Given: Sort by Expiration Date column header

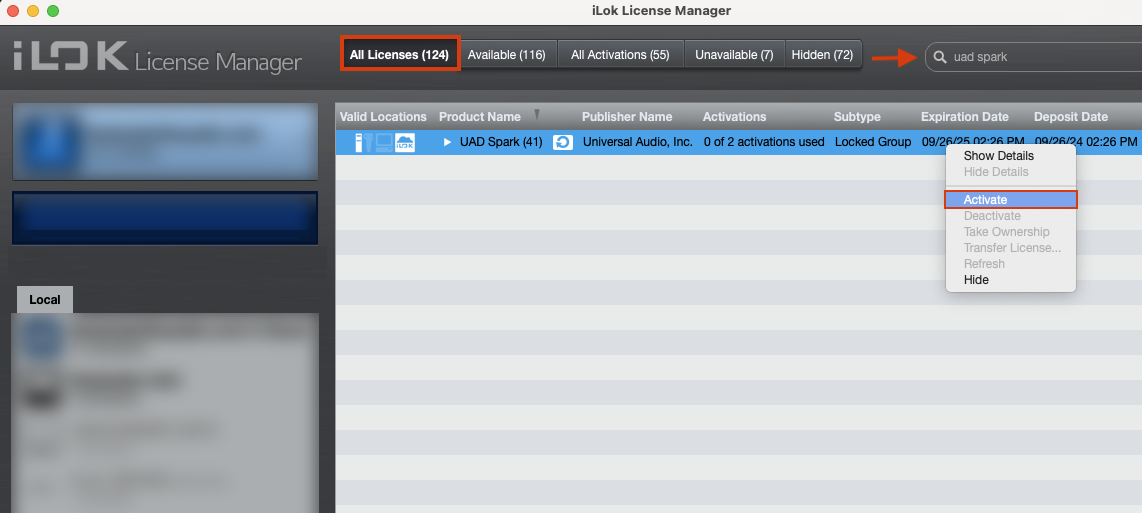Looking at the screenshot, I should 964,117.
